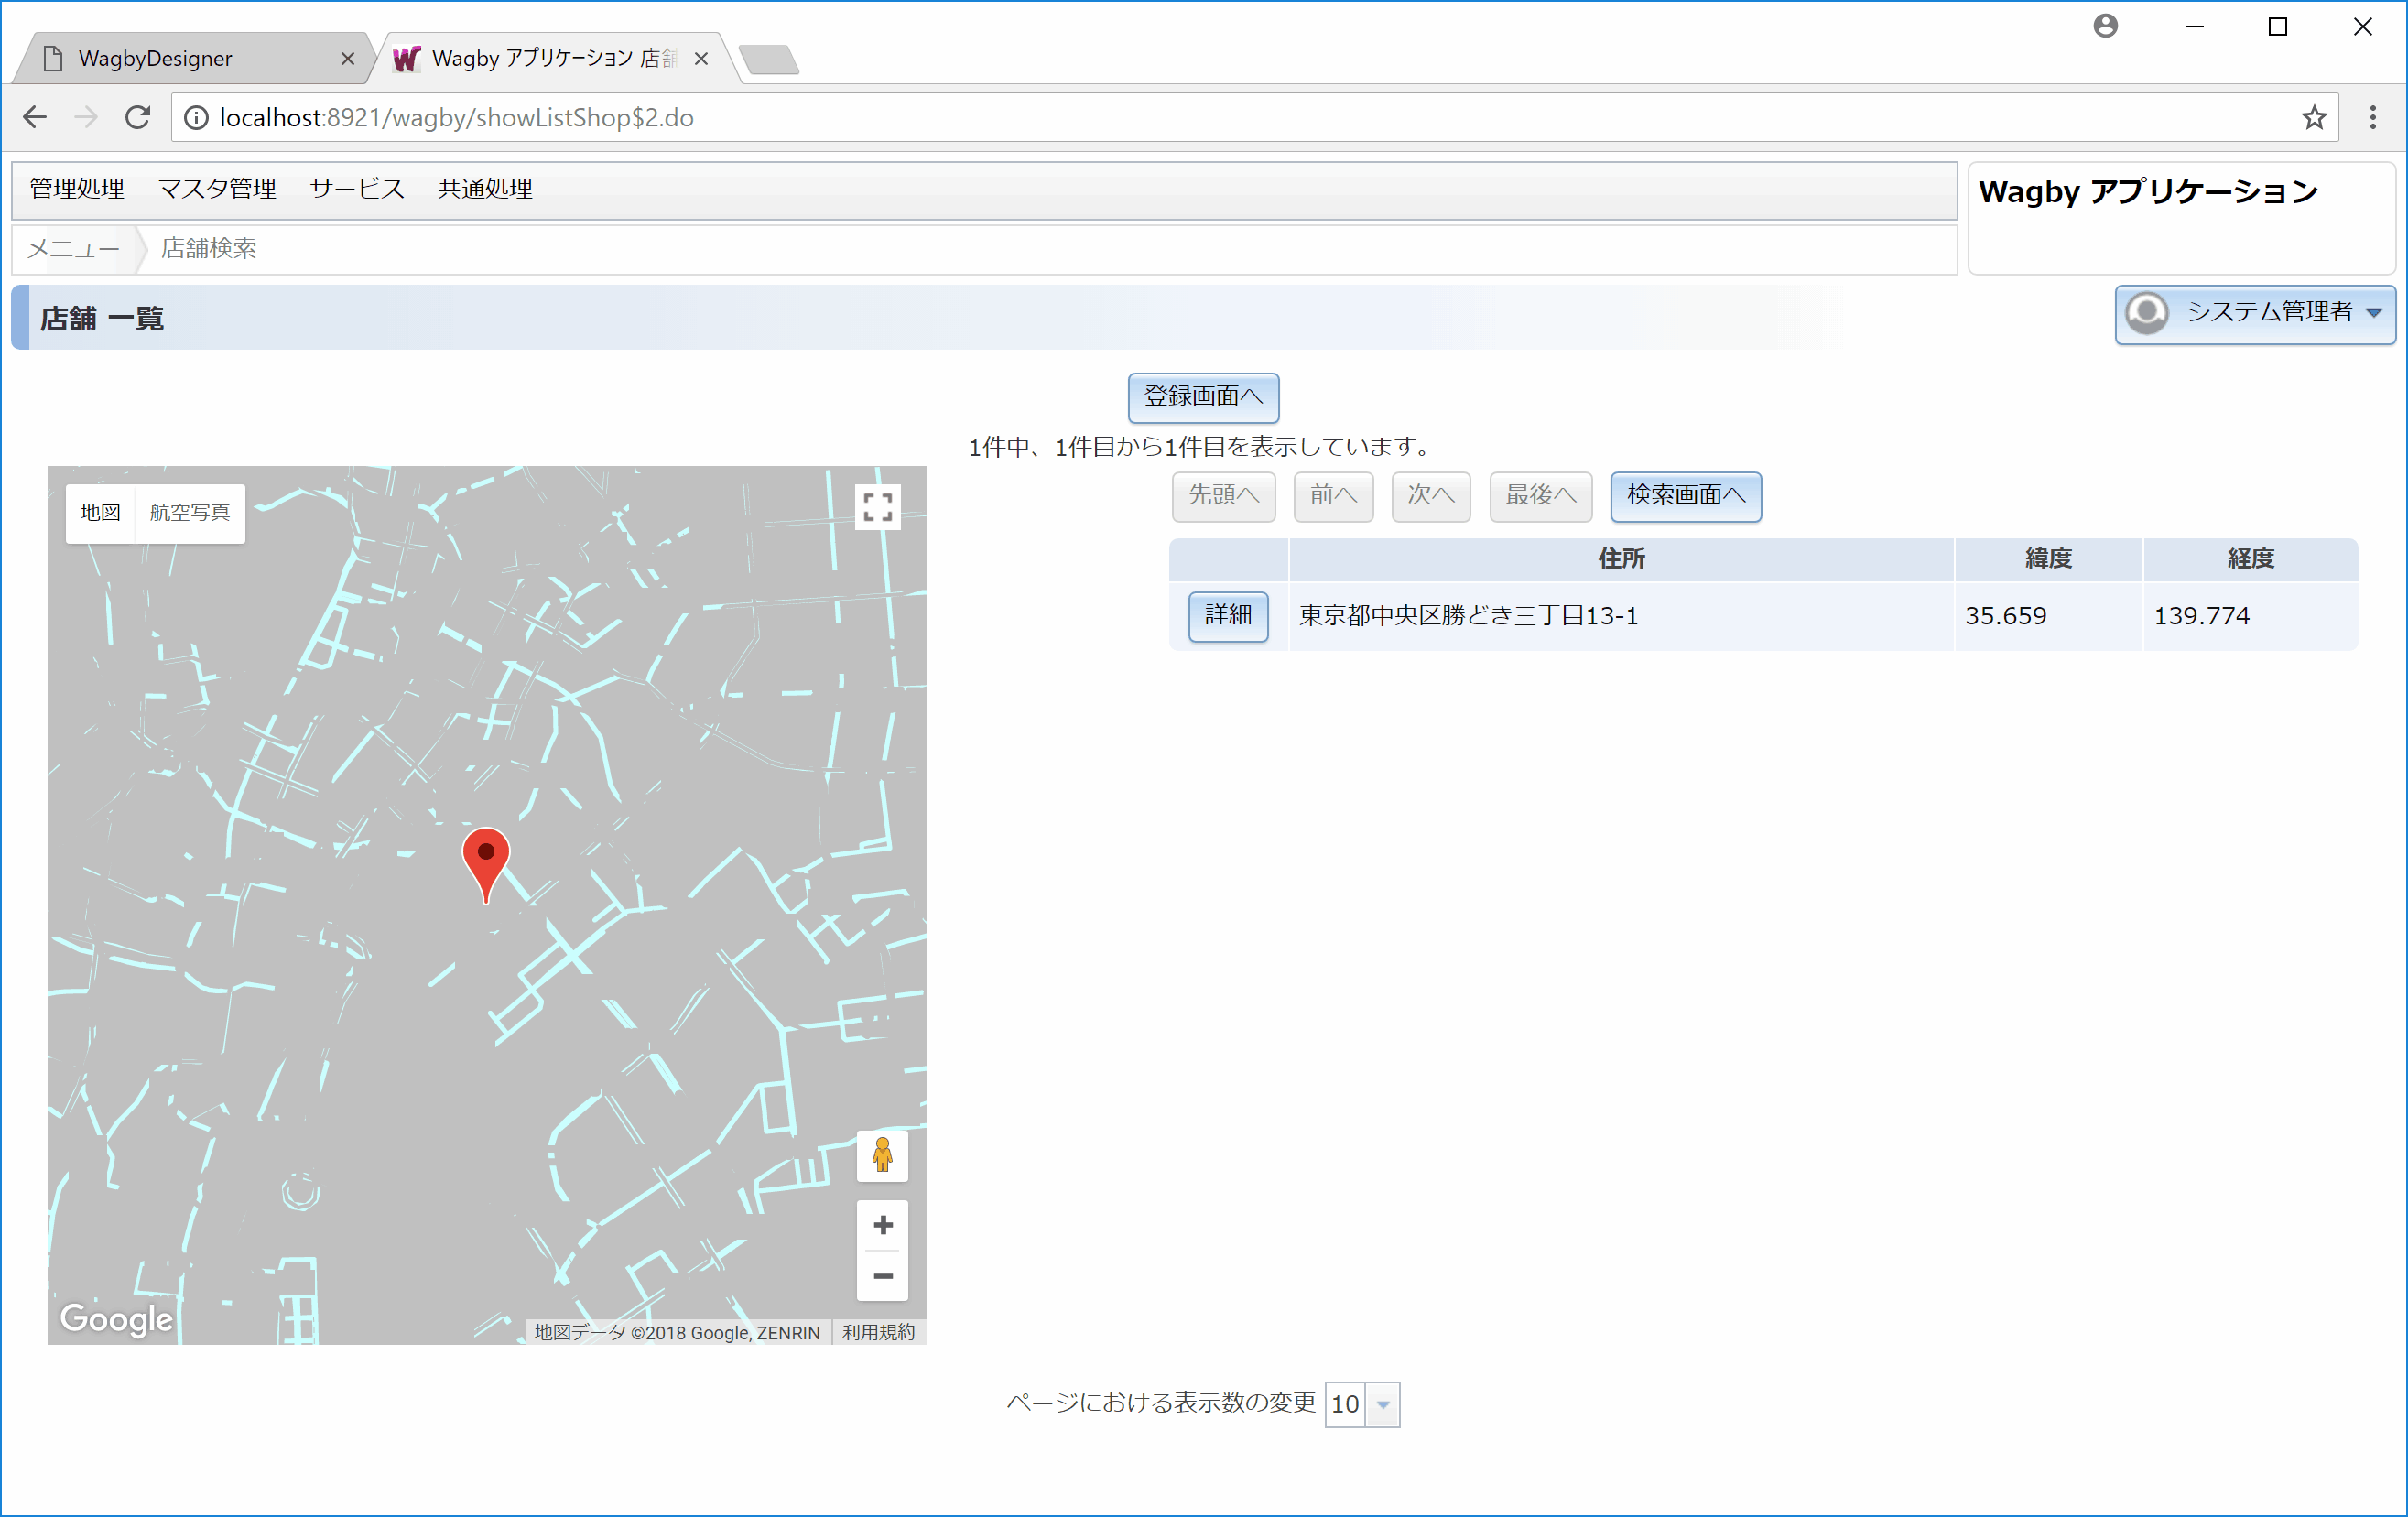Toggle map fullscreen view icon
Viewport: 2408px width, 1517px height.
pyautogui.click(x=877, y=507)
